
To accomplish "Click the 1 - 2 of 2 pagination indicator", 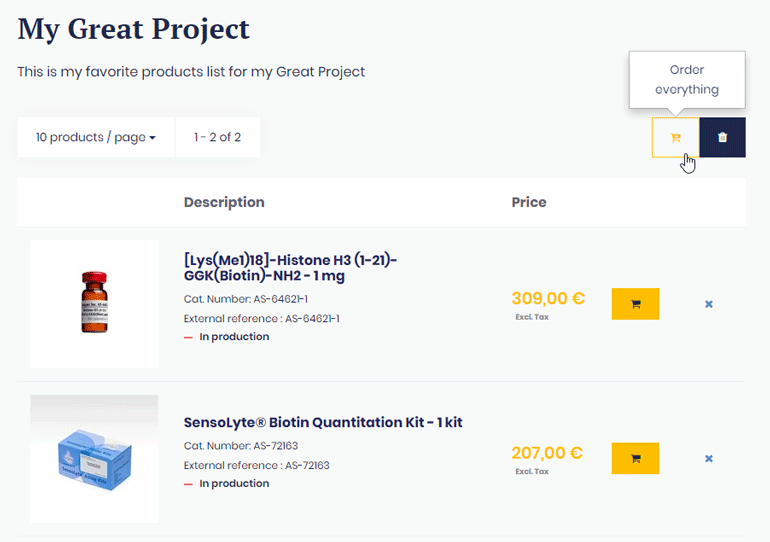I will tap(218, 137).
